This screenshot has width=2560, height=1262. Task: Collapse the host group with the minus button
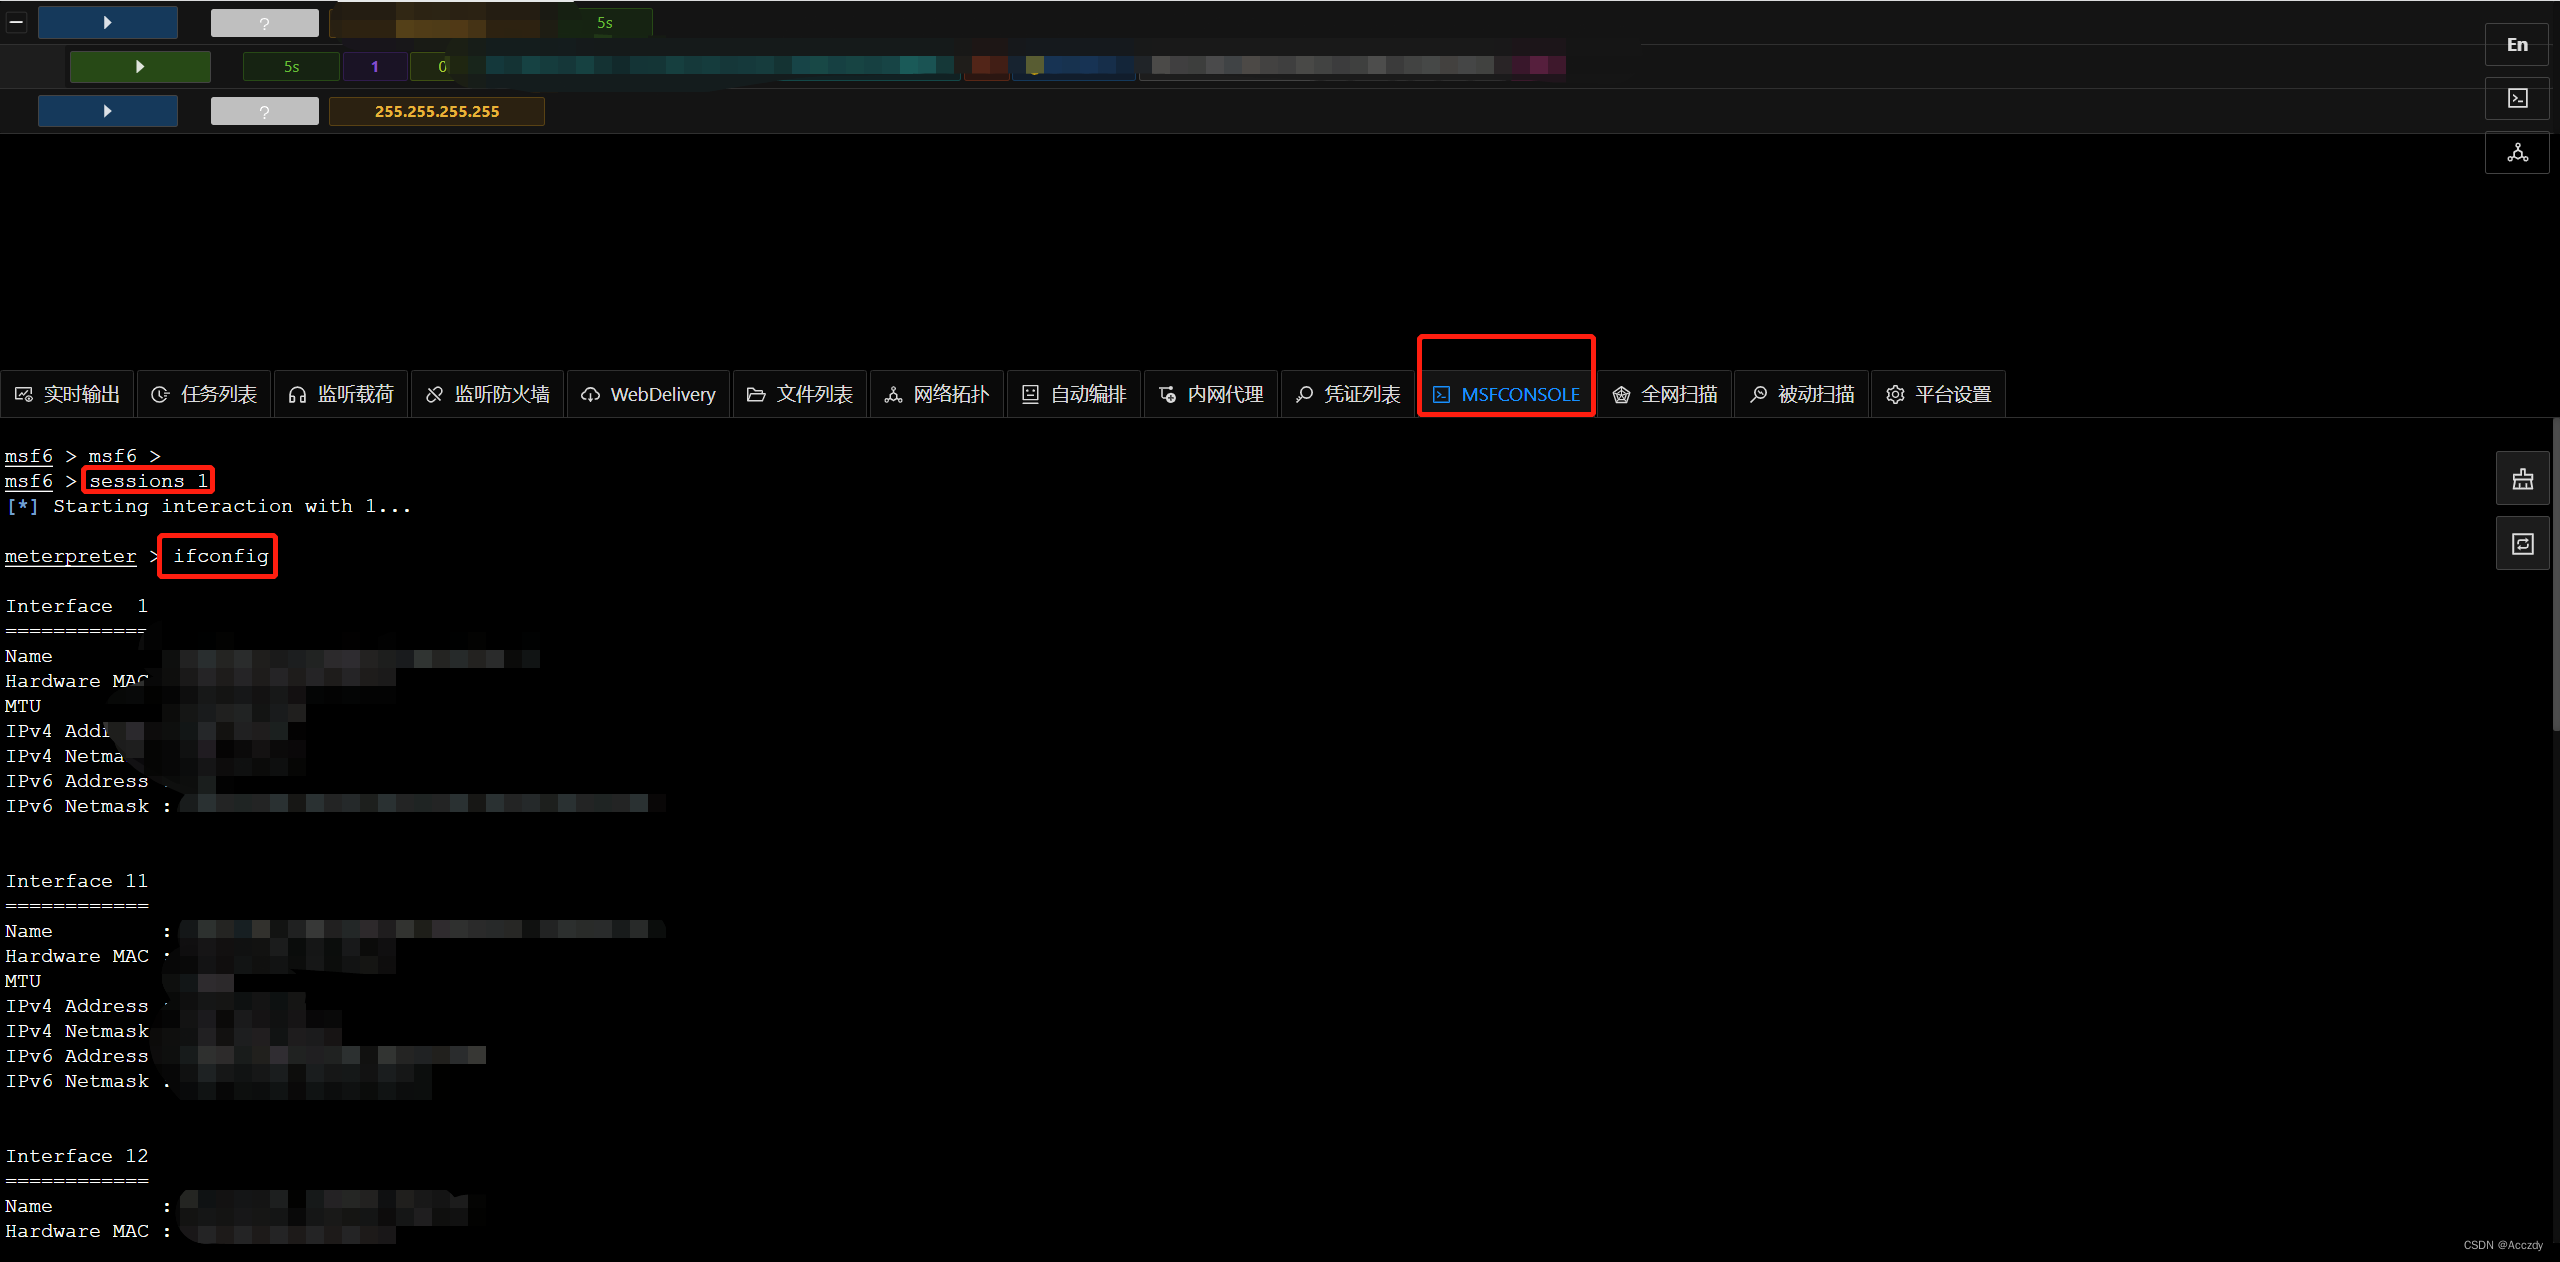pos(16,22)
